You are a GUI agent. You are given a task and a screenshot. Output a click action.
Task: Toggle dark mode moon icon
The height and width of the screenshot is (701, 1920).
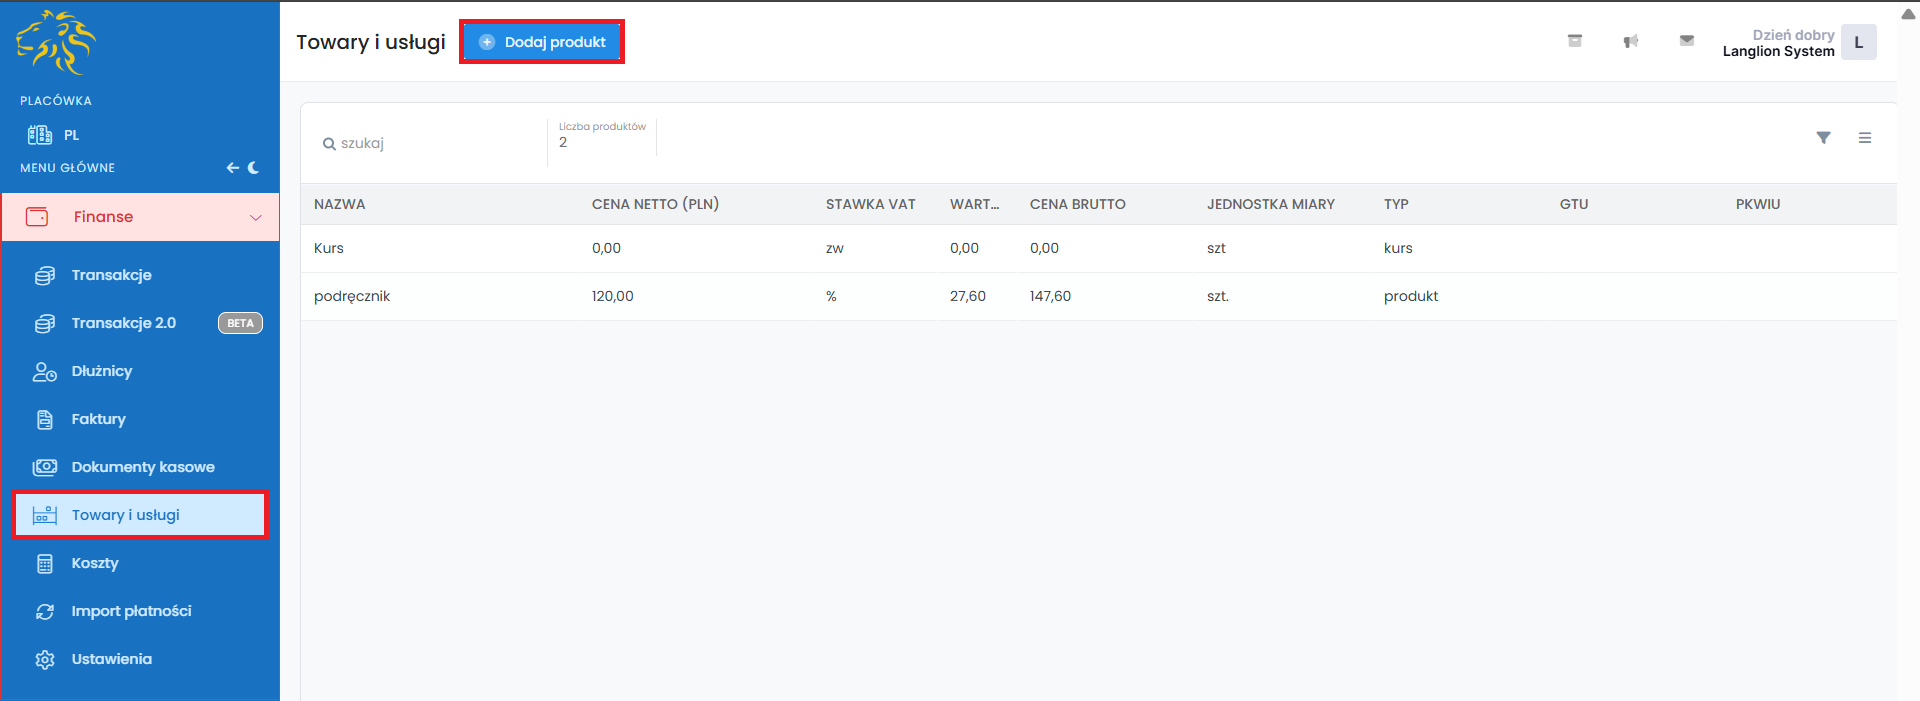click(254, 168)
